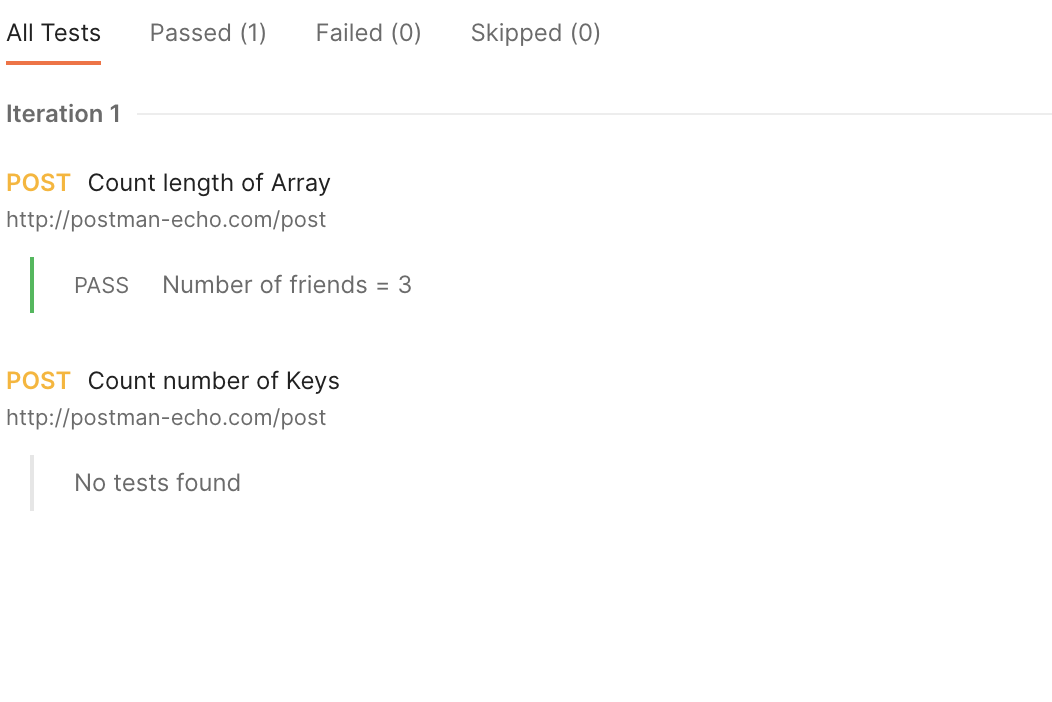Viewport: 1052px width, 702px height.
Task: Click the POST badge of Count number of Keys
Action: point(38,380)
